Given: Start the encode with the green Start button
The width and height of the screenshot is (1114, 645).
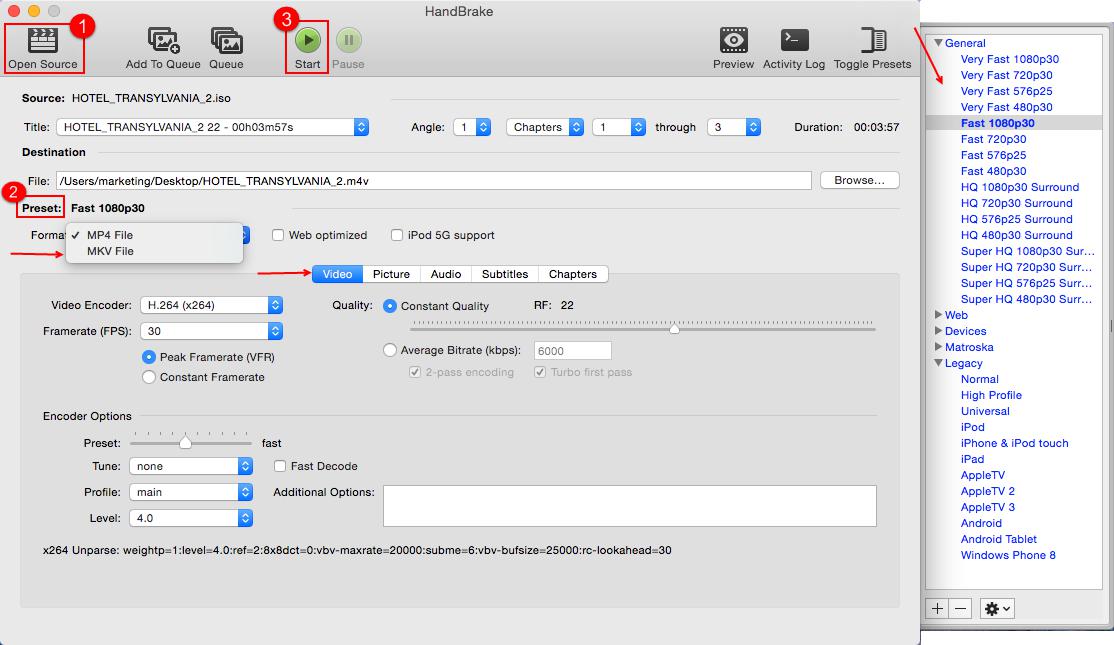Looking at the screenshot, I should 308,40.
